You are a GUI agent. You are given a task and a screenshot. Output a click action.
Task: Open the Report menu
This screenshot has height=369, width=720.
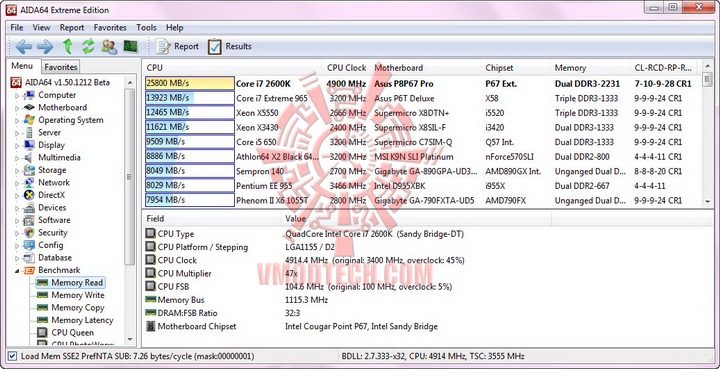pos(72,28)
